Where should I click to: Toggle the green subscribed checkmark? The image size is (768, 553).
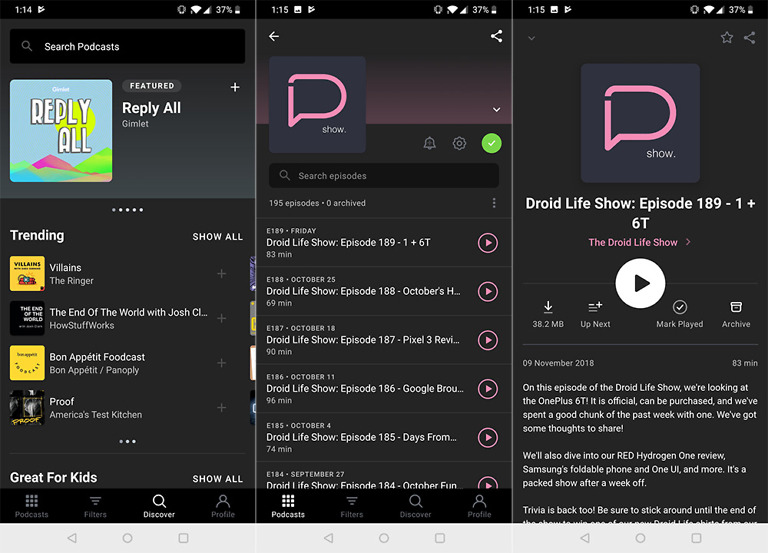point(491,143)
